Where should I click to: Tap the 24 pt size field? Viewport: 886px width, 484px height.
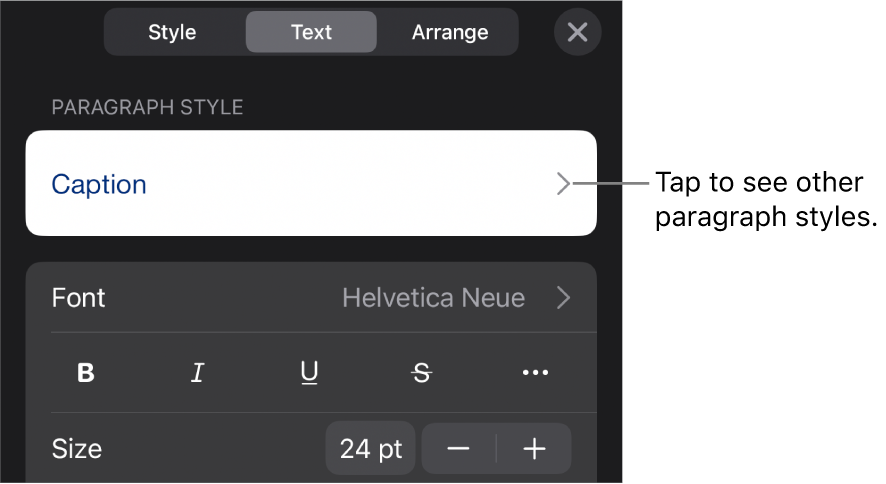(x=370, y=449)
